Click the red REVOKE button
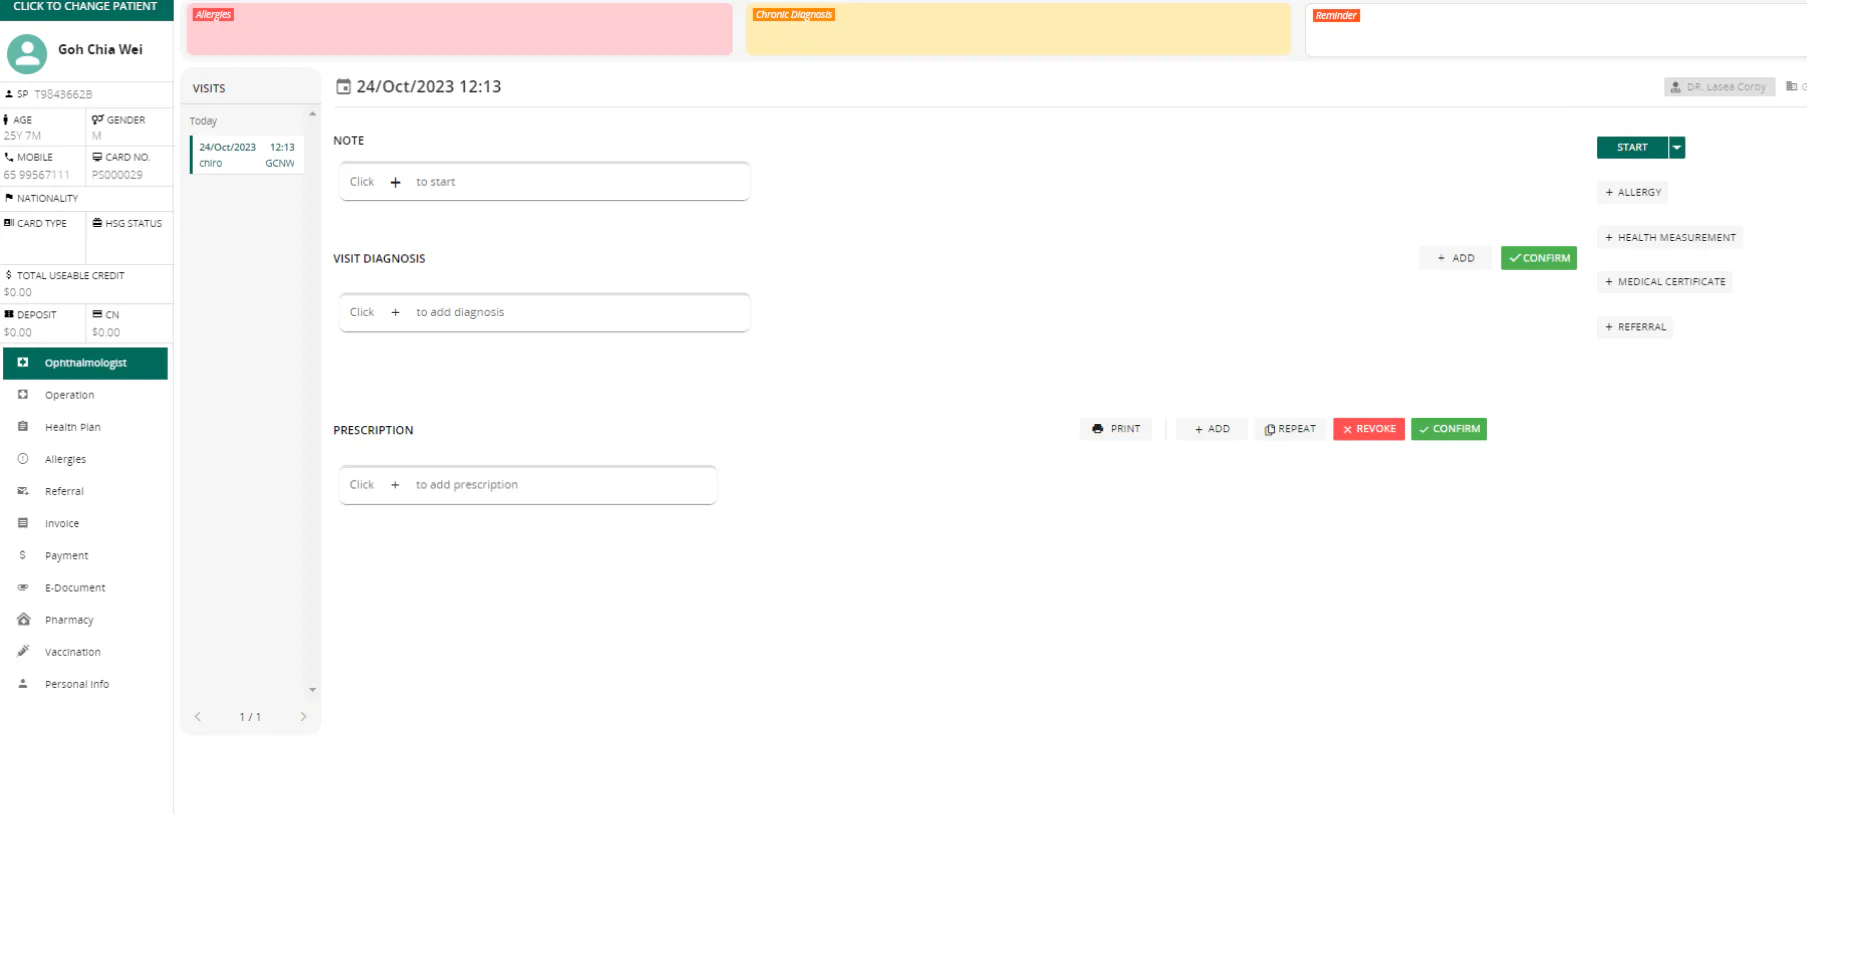 [x=1369, y=429]
